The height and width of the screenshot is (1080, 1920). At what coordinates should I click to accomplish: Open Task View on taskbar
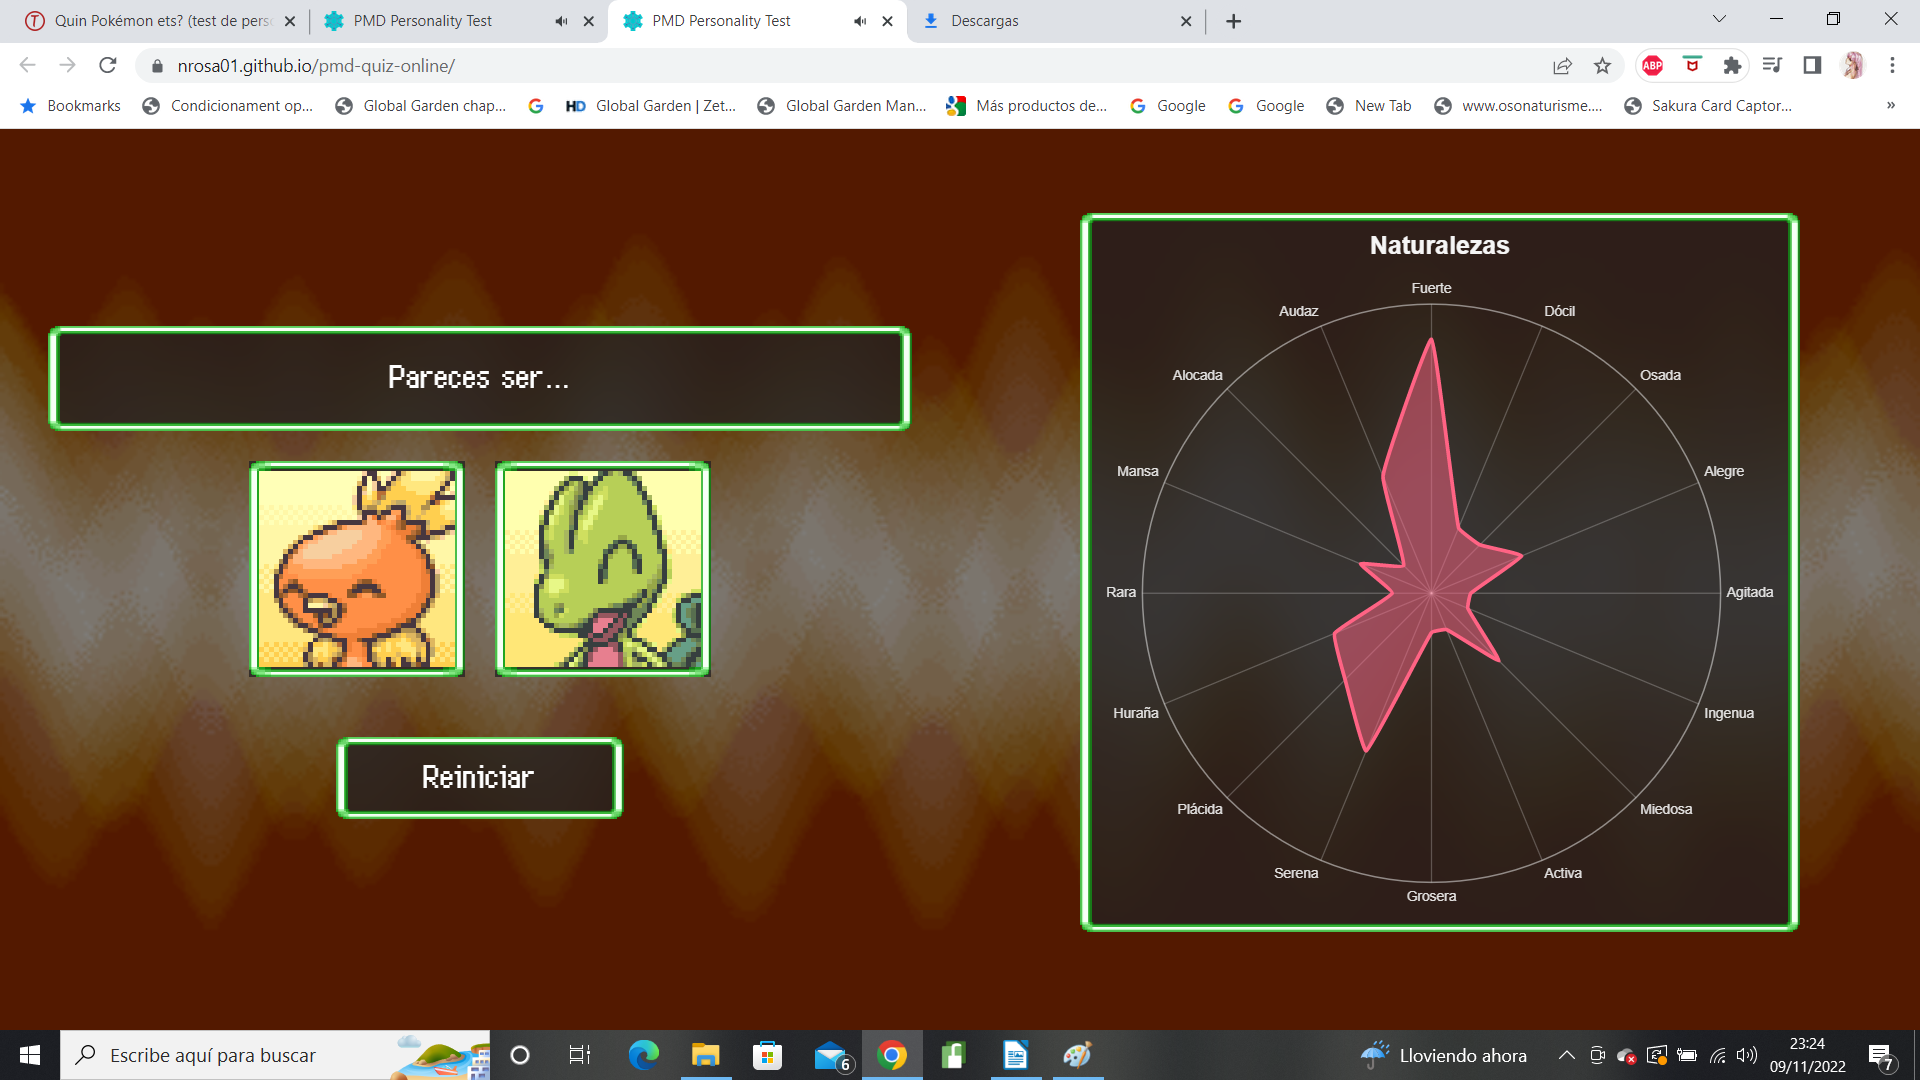580,1055
